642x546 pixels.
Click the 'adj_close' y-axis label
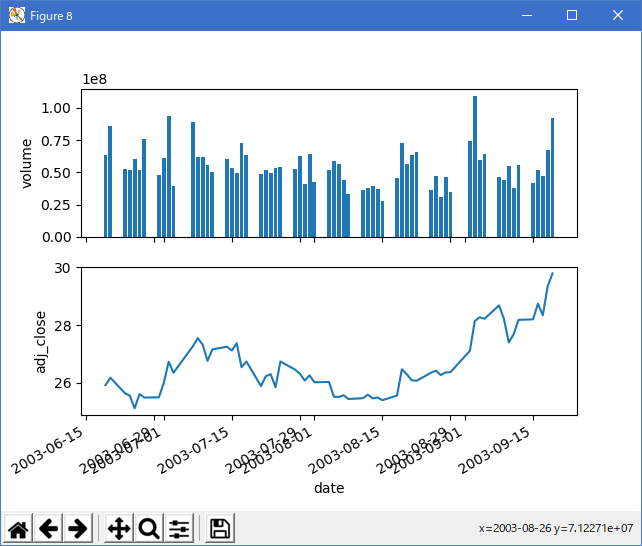tap(41, 341)
